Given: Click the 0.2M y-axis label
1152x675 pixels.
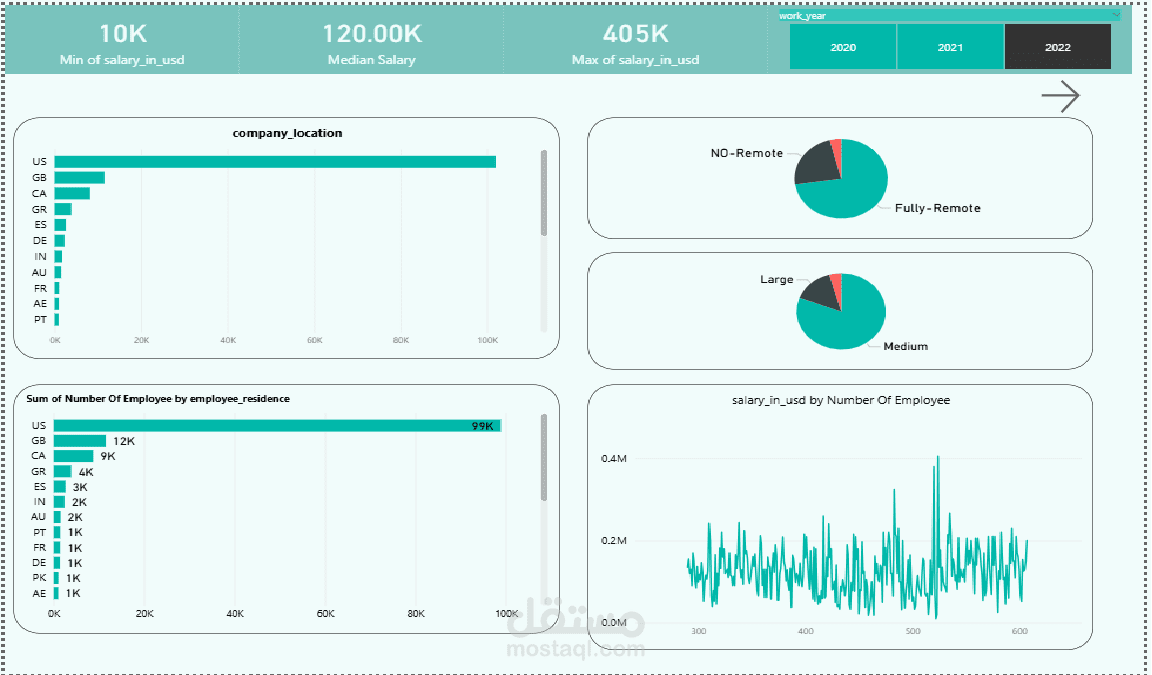Looking at the screenshot, I should click(x=614, y=541).
